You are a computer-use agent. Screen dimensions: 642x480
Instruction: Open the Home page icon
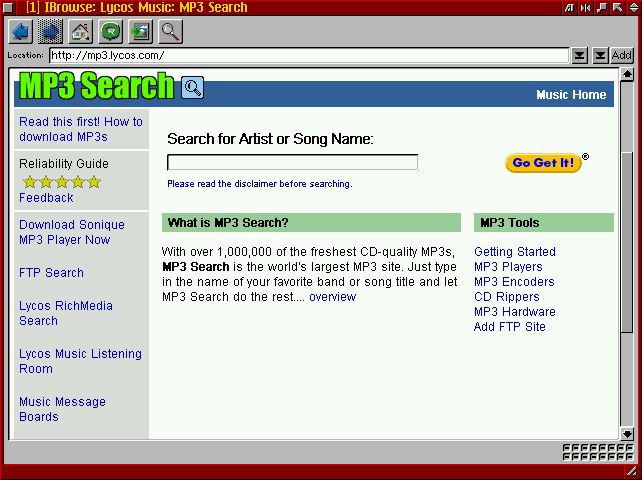pos(80,32)
